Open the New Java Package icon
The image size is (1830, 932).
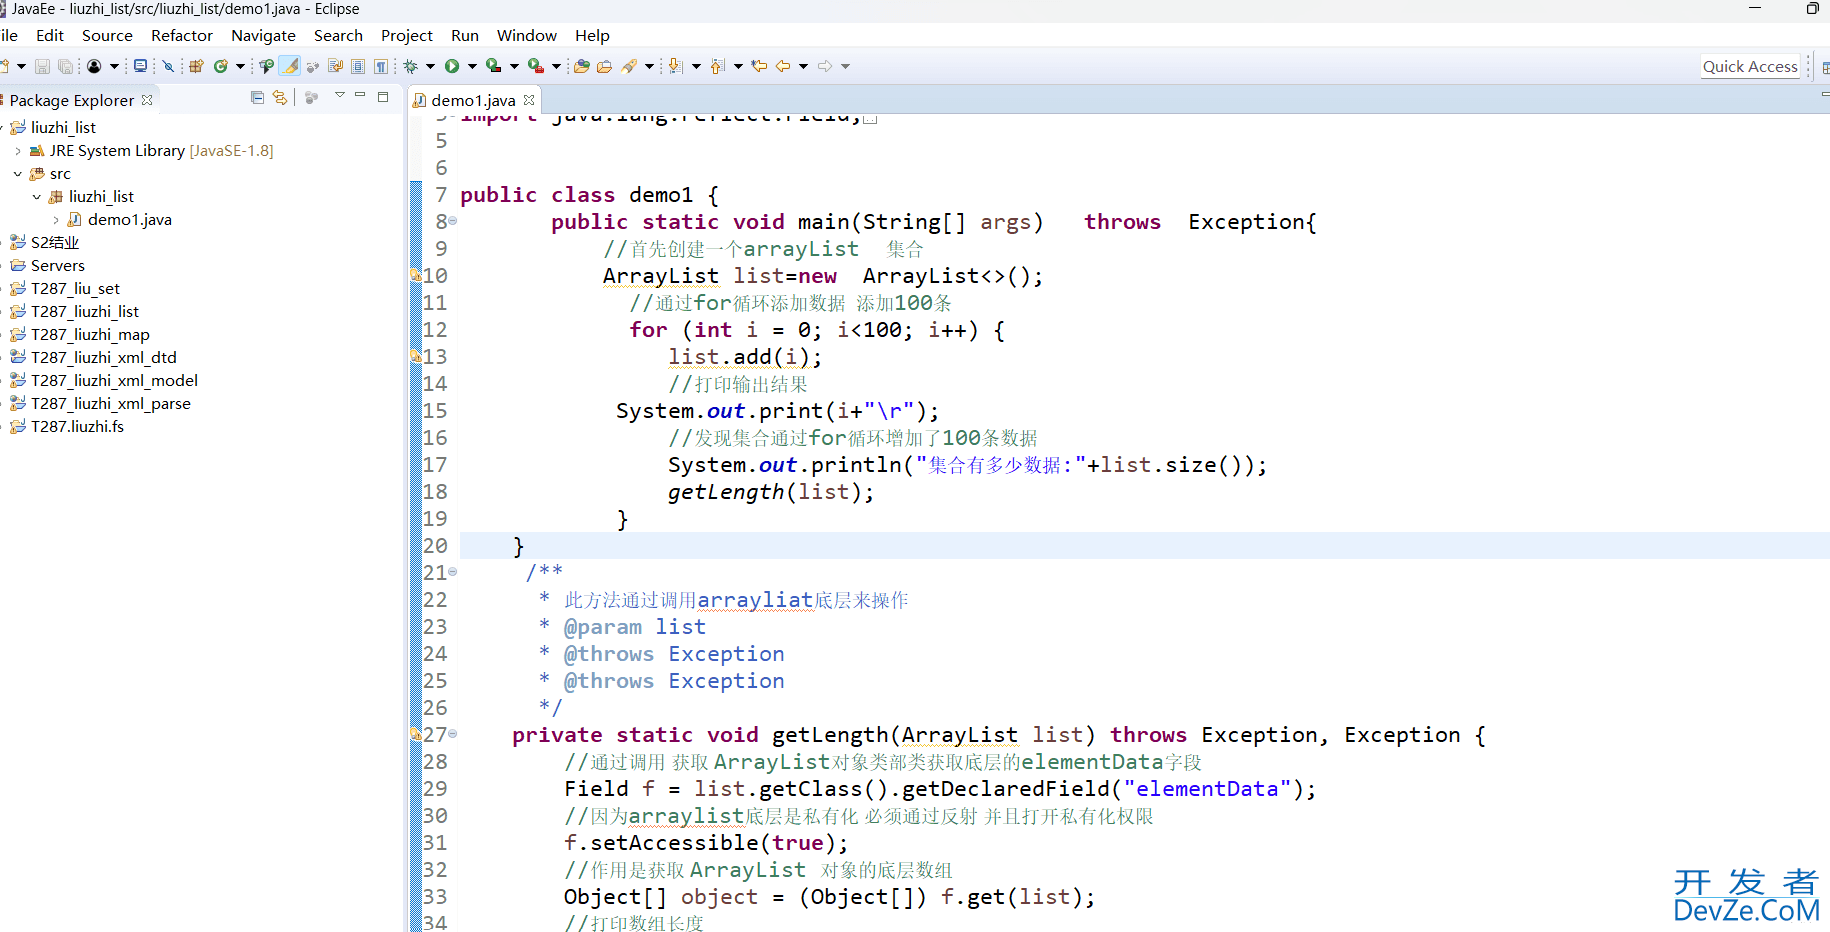(196, 66)
